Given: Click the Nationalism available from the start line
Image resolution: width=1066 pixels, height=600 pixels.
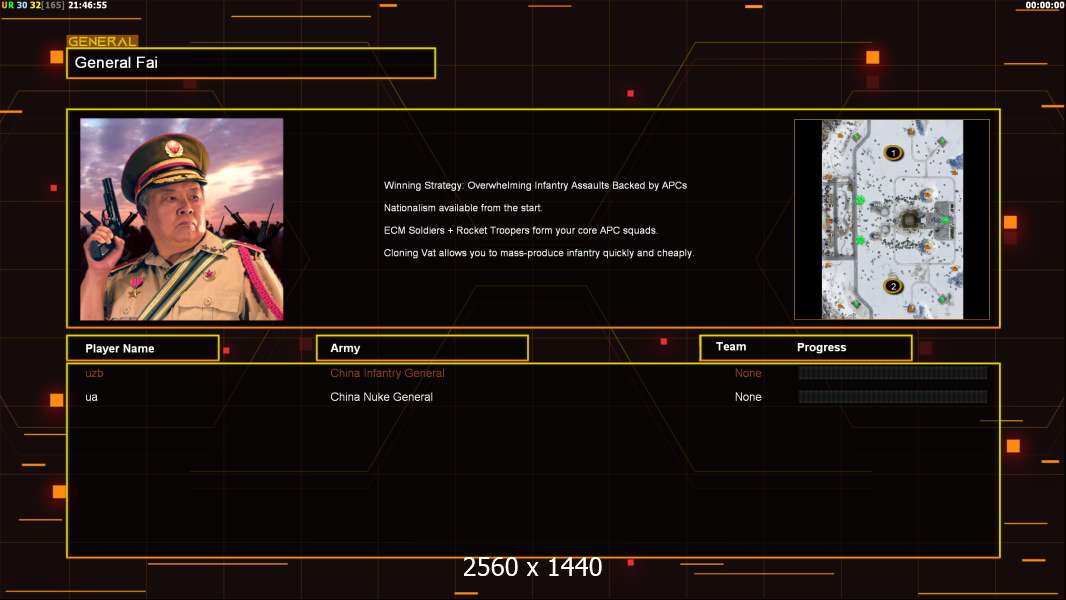Looking at the screenshot, I should pyautogui.click(x=463, y=208).
